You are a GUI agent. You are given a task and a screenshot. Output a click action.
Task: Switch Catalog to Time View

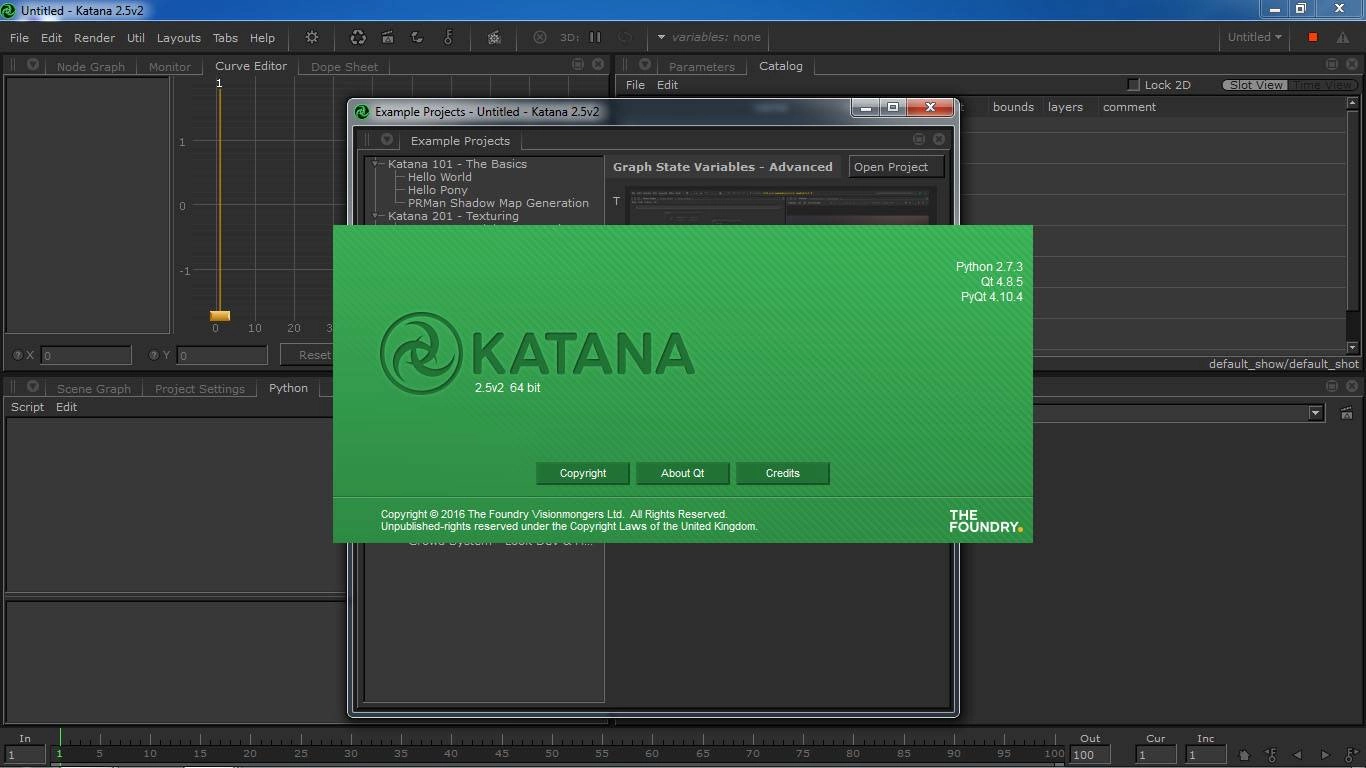click(x=1322, y=85)
